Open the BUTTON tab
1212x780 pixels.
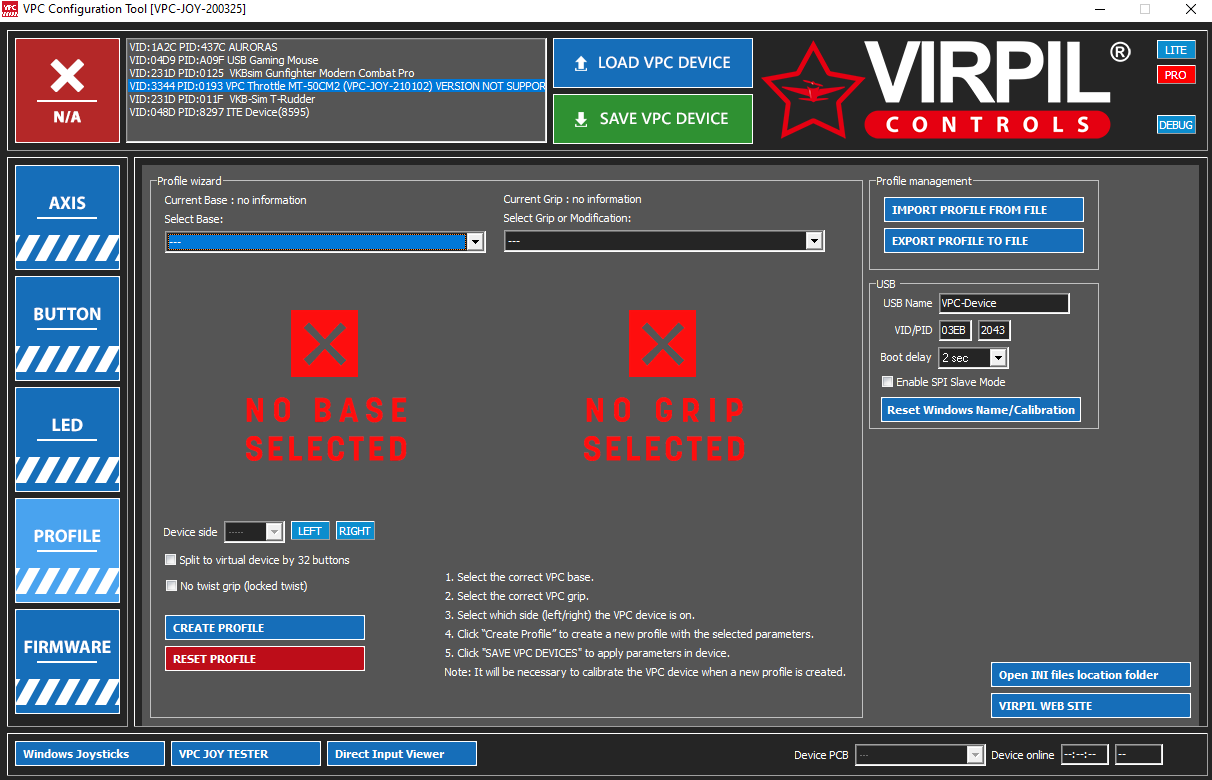[67, 328]
